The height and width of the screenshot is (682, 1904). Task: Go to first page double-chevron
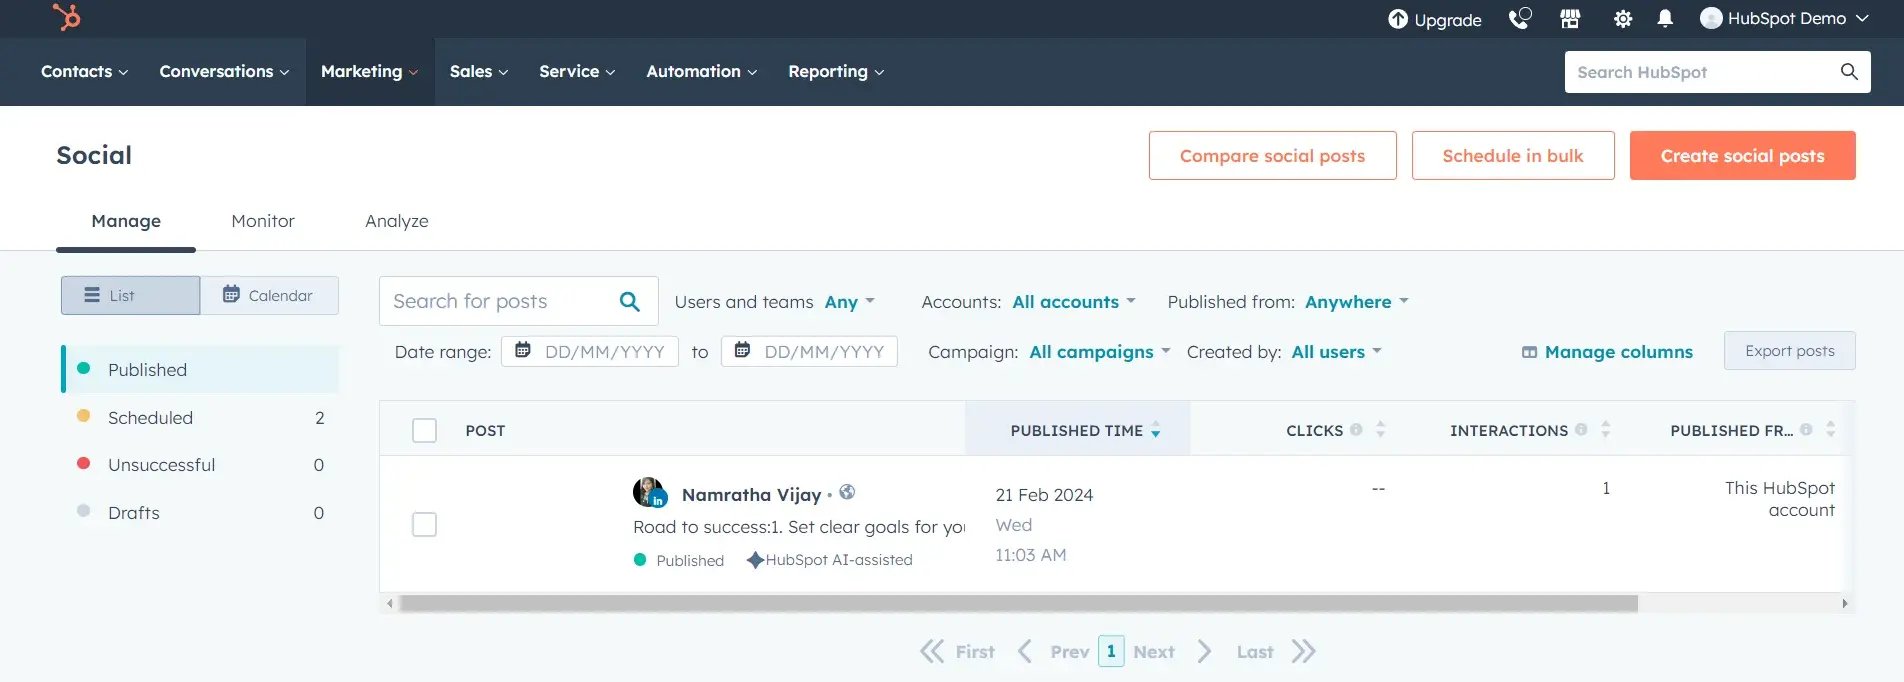tap(932, 652)
